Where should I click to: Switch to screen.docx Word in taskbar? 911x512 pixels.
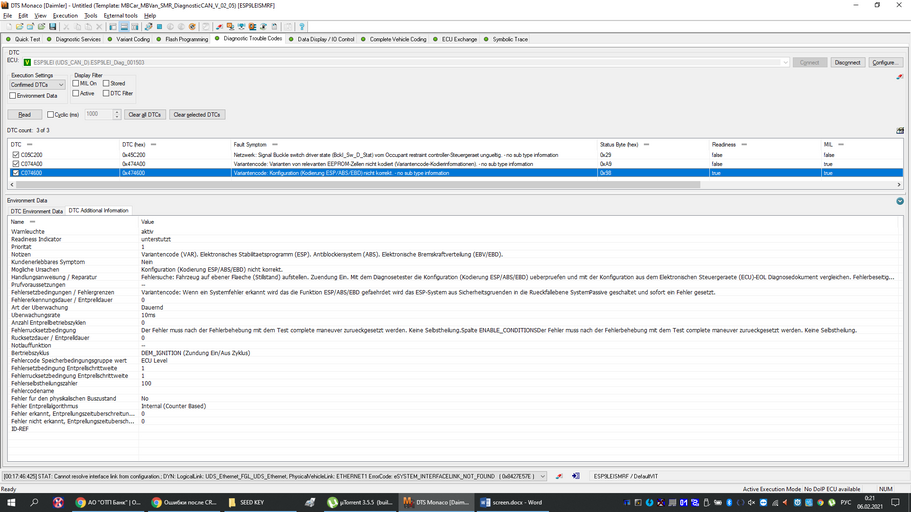511,502
